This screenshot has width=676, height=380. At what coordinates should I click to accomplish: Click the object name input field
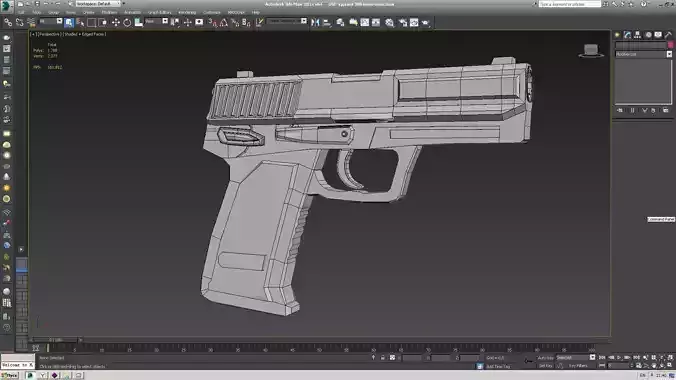641,45
